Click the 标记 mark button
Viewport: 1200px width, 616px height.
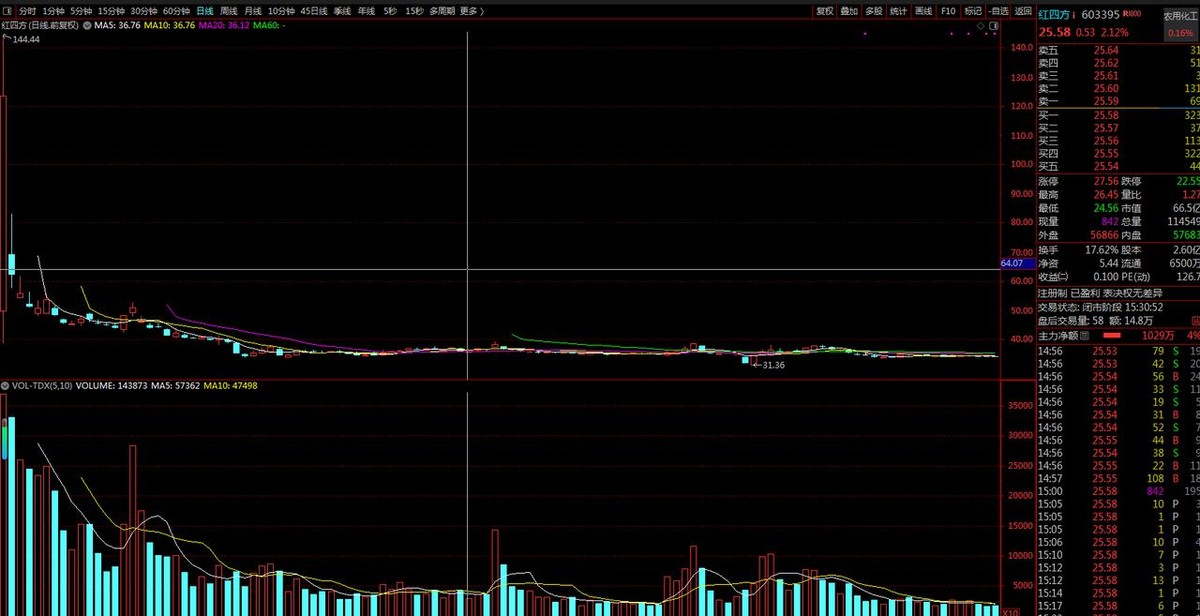[x=973, y=11]
